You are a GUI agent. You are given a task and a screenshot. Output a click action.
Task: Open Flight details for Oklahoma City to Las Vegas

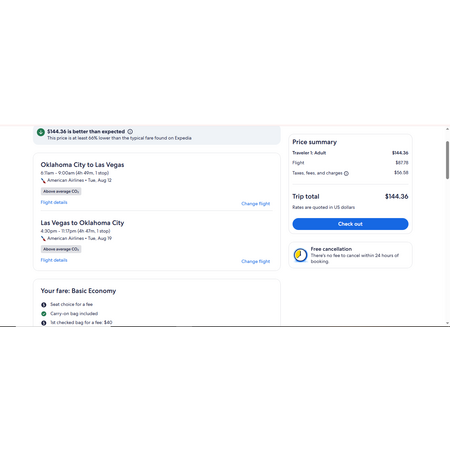[54, 202]
